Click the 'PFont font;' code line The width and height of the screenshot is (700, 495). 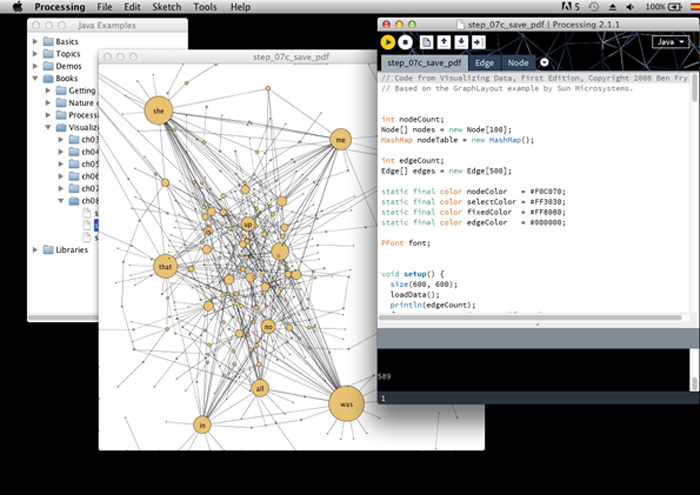click(x=405, y=243)
